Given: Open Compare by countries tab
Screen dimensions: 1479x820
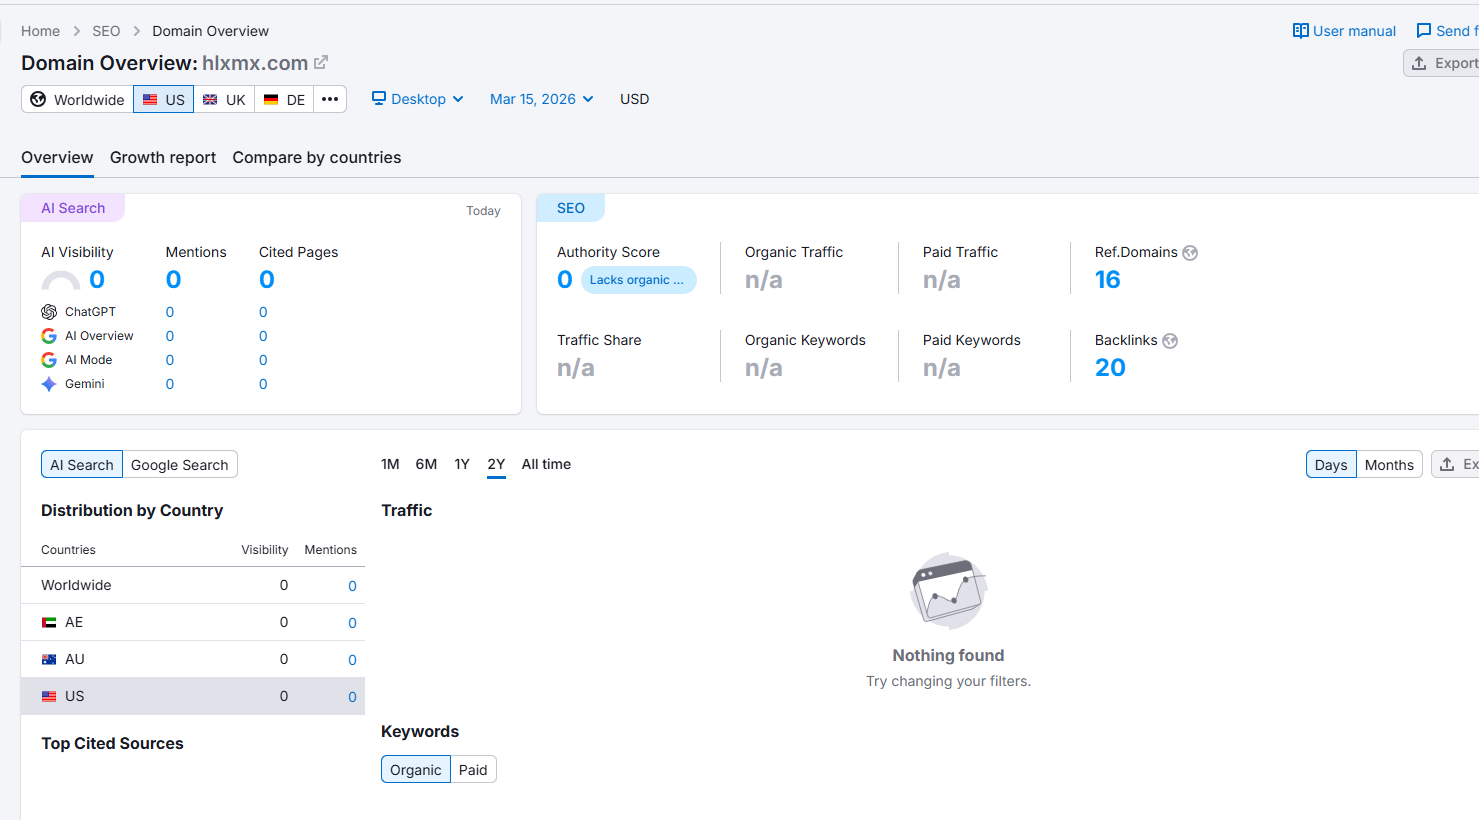Looking at the screenshot, I should 317,157.
